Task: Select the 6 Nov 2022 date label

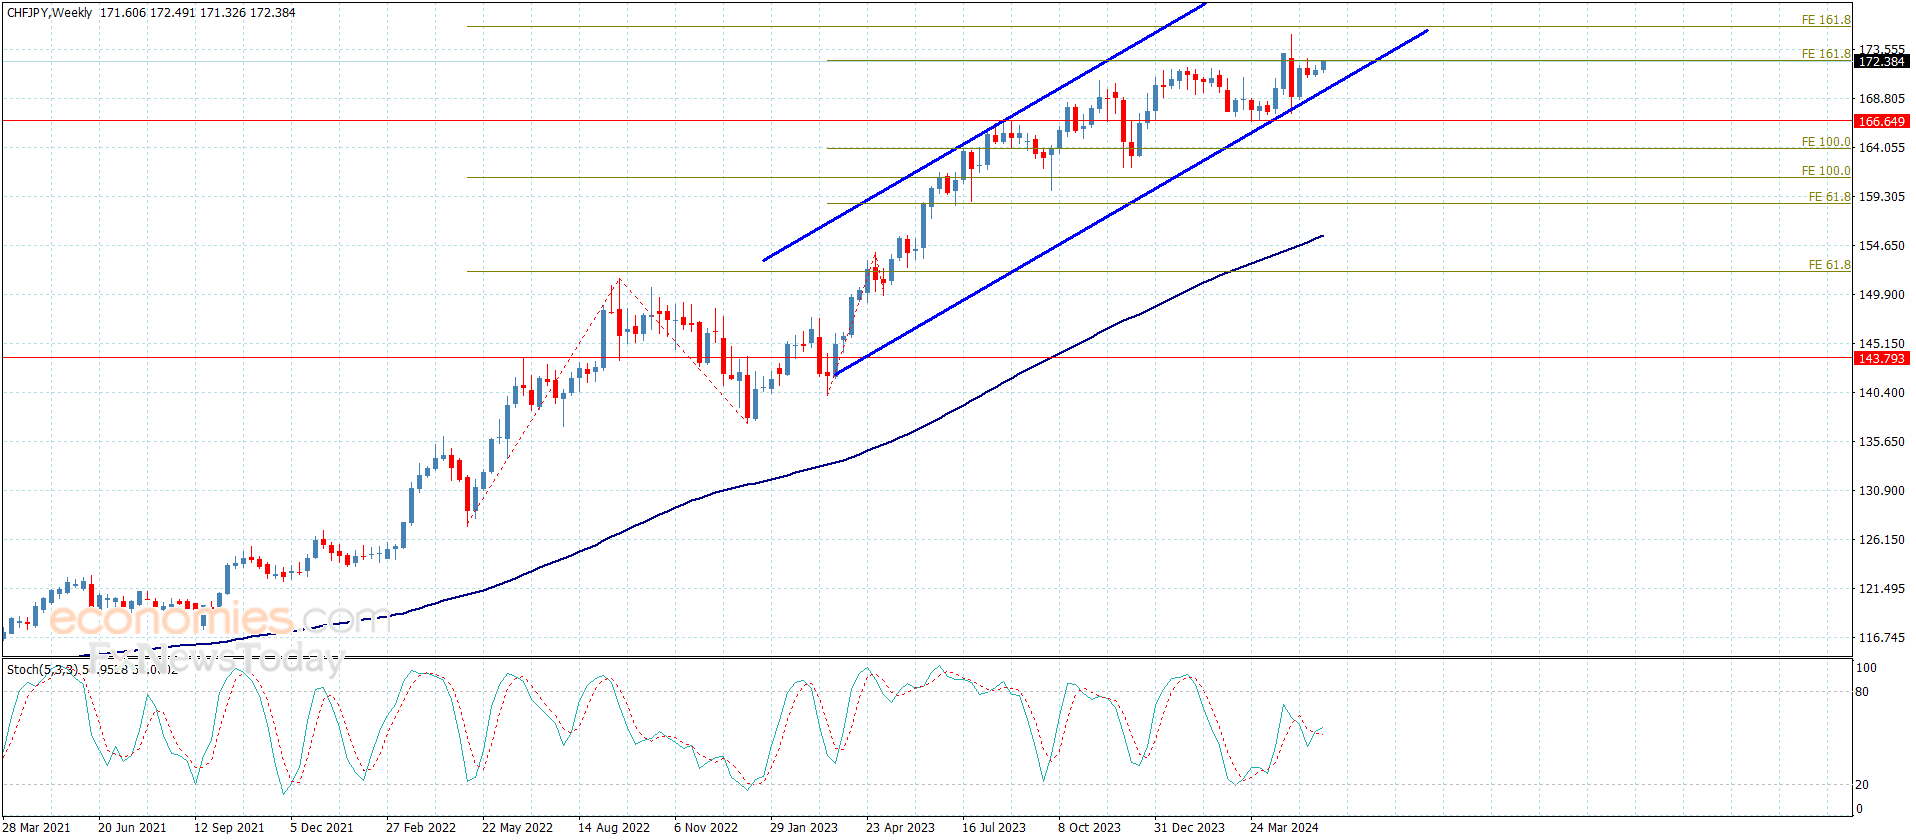Action: pyautogui.click(x=706, y=828)
